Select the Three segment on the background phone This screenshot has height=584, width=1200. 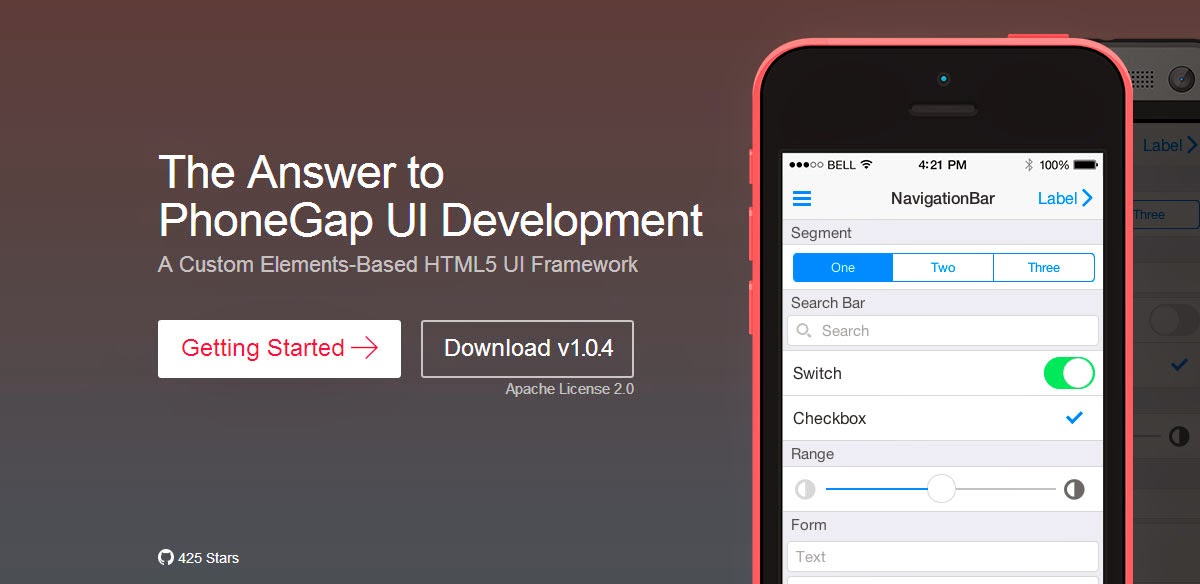coord(1165,215)
